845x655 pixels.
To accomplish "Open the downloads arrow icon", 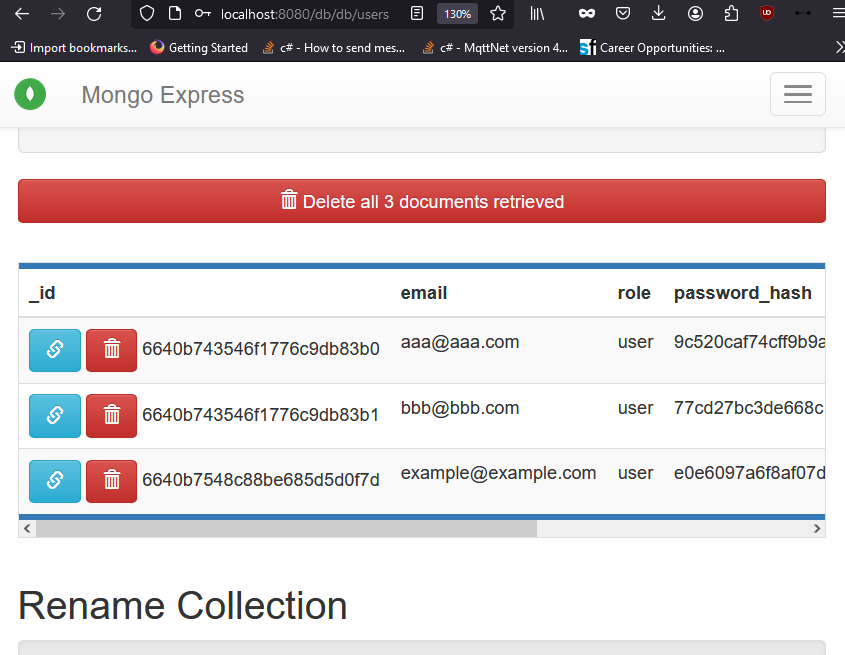I will (x=658, y=13).
